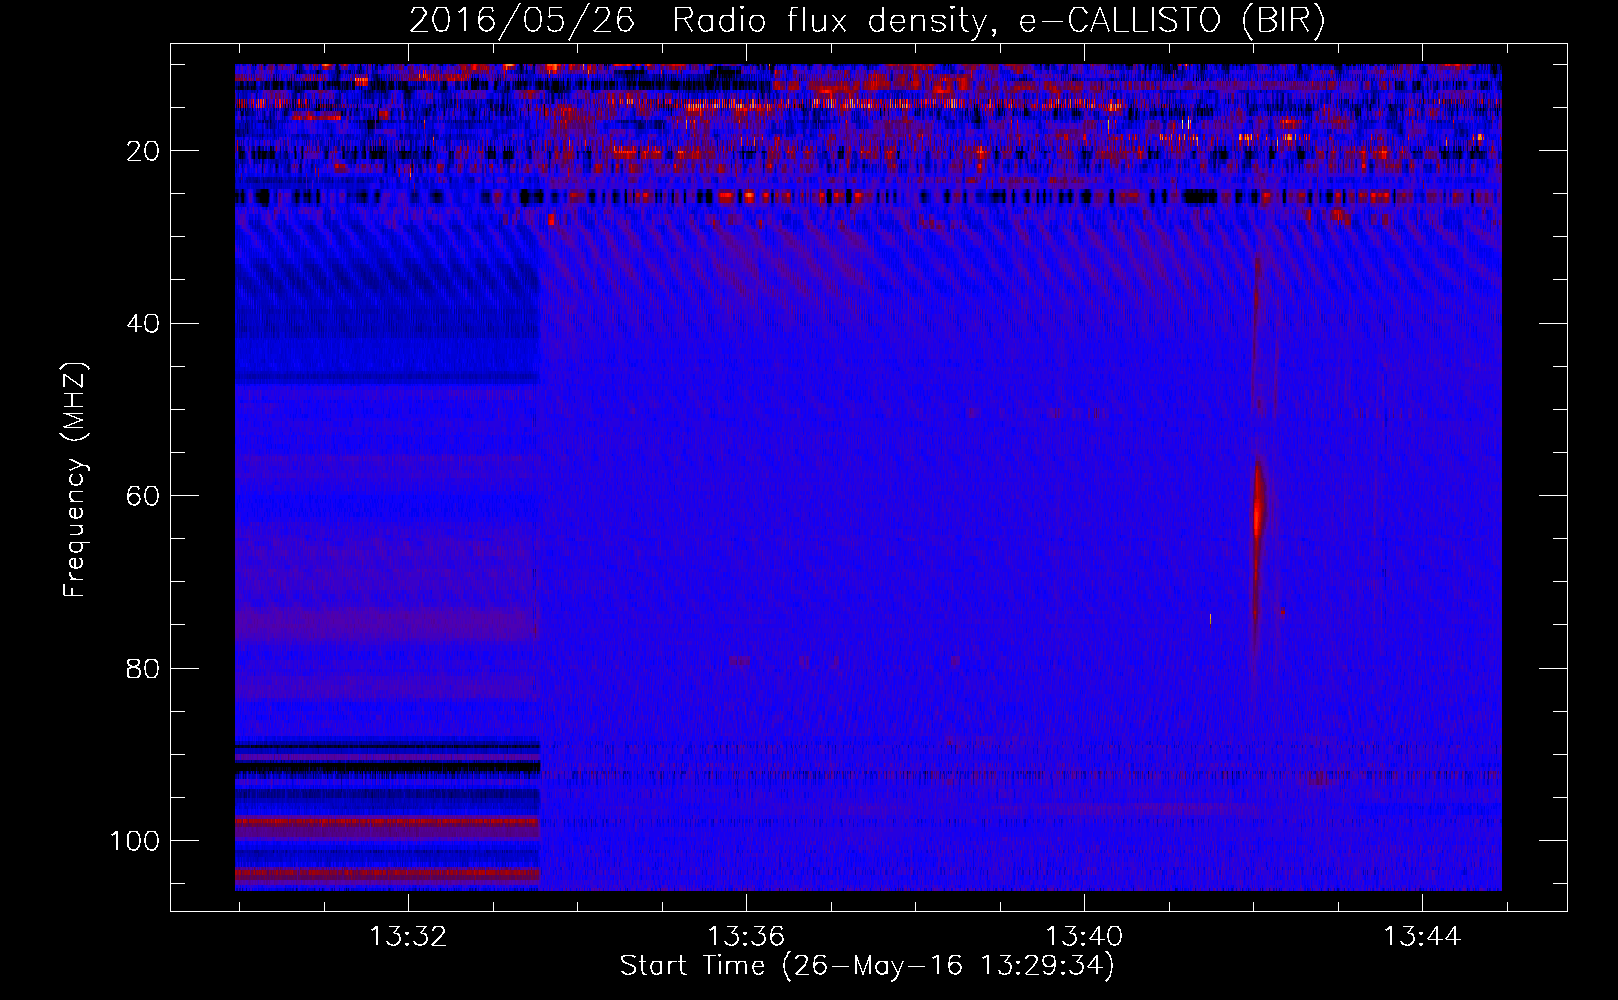Click the 20 MHz frequency tick label
Image resolution: width=1618 pixels, height=1000 pixels.
tap(143, 151)
